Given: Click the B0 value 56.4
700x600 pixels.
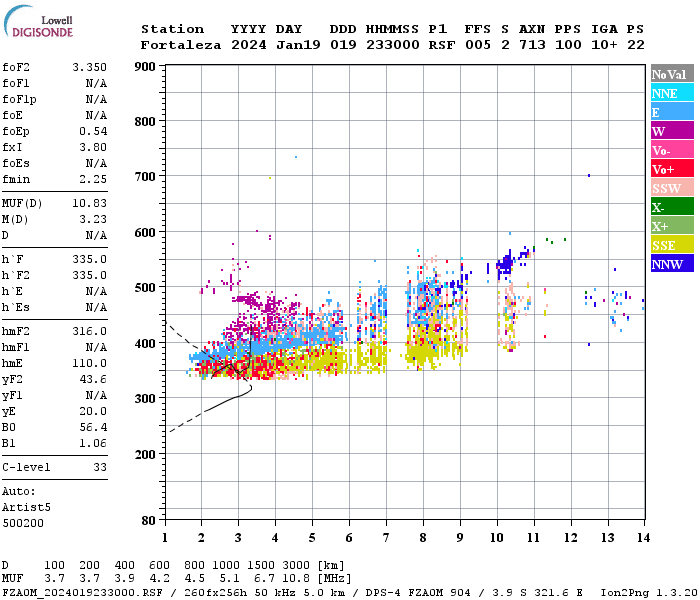Looking at the screenshot, I should 93,427.
